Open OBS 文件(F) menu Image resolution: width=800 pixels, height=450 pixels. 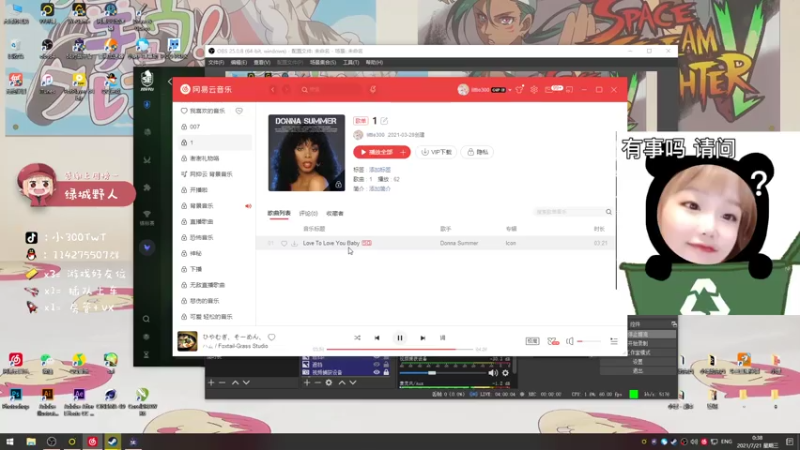216,62
